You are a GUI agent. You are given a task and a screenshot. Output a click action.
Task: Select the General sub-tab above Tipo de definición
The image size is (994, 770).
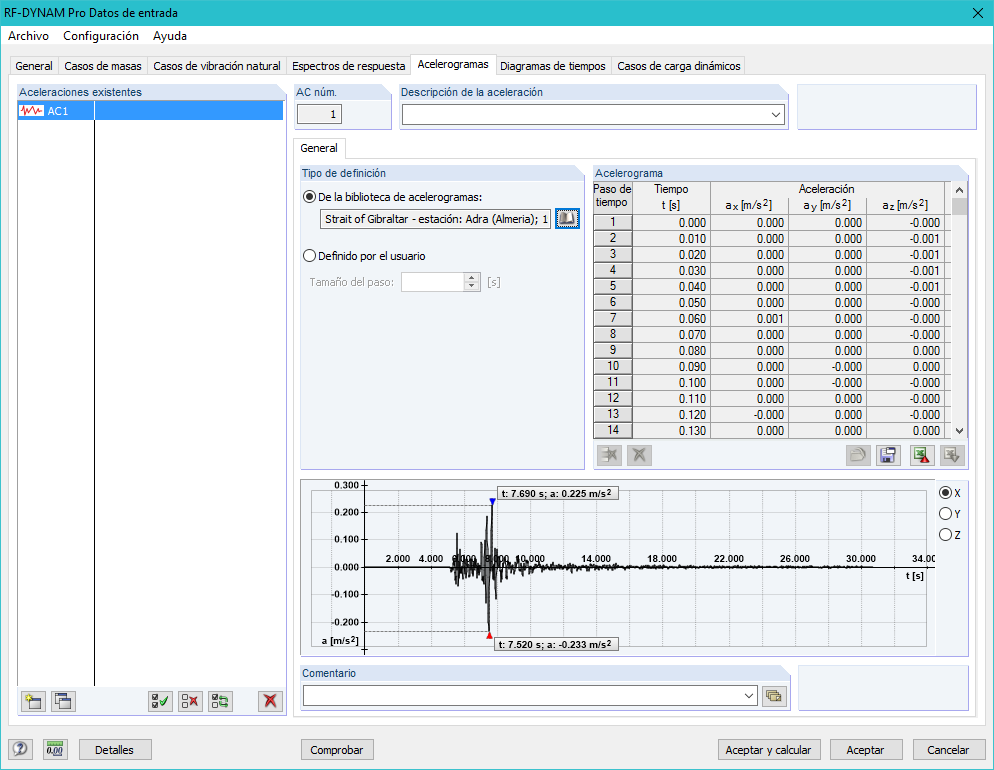[319, 148]
